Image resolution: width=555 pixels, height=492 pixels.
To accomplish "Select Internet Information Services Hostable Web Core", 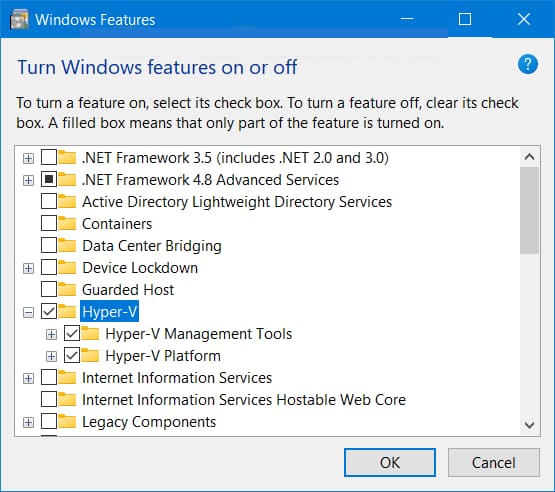I will [244, 400].
